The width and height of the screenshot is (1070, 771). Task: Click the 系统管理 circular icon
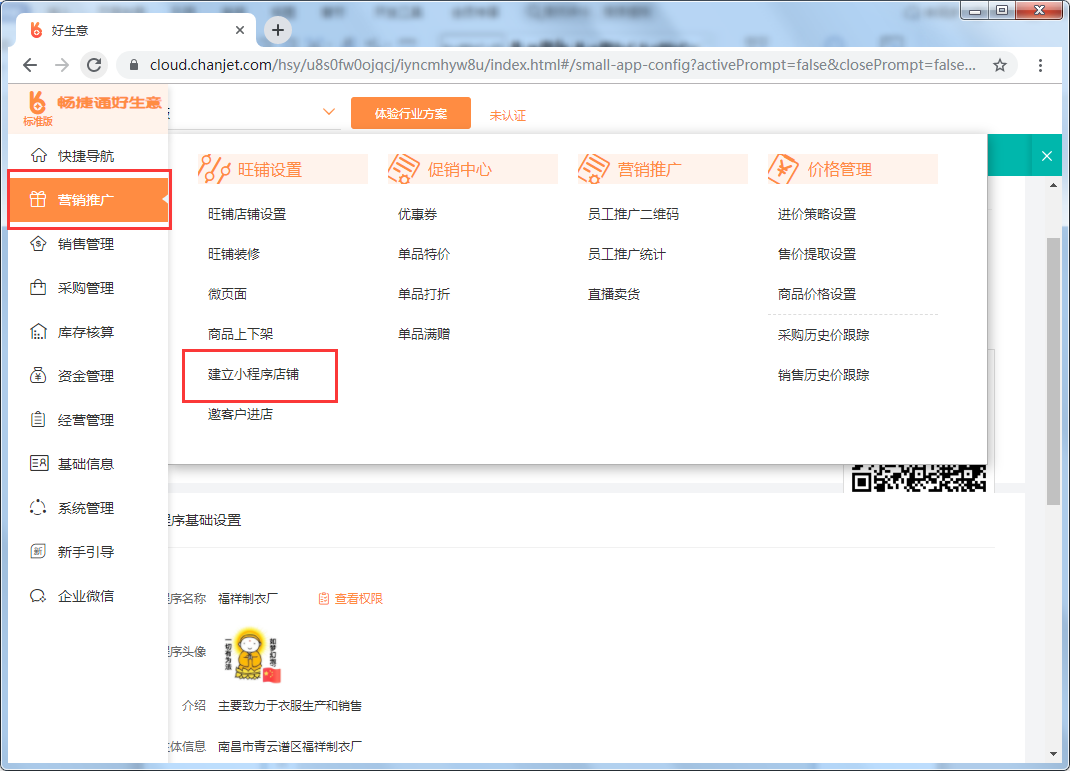(38, 508)
